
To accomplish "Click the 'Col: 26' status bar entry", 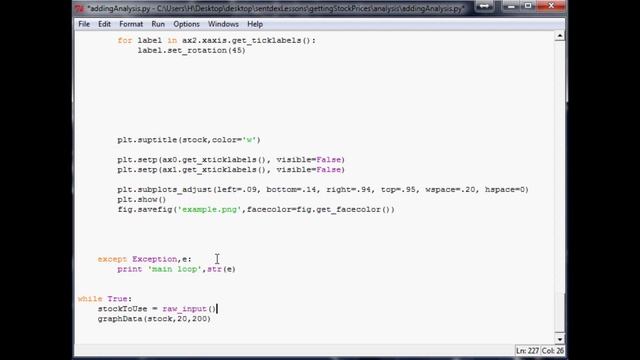I will pyautogui.click(x=553, y=351).
